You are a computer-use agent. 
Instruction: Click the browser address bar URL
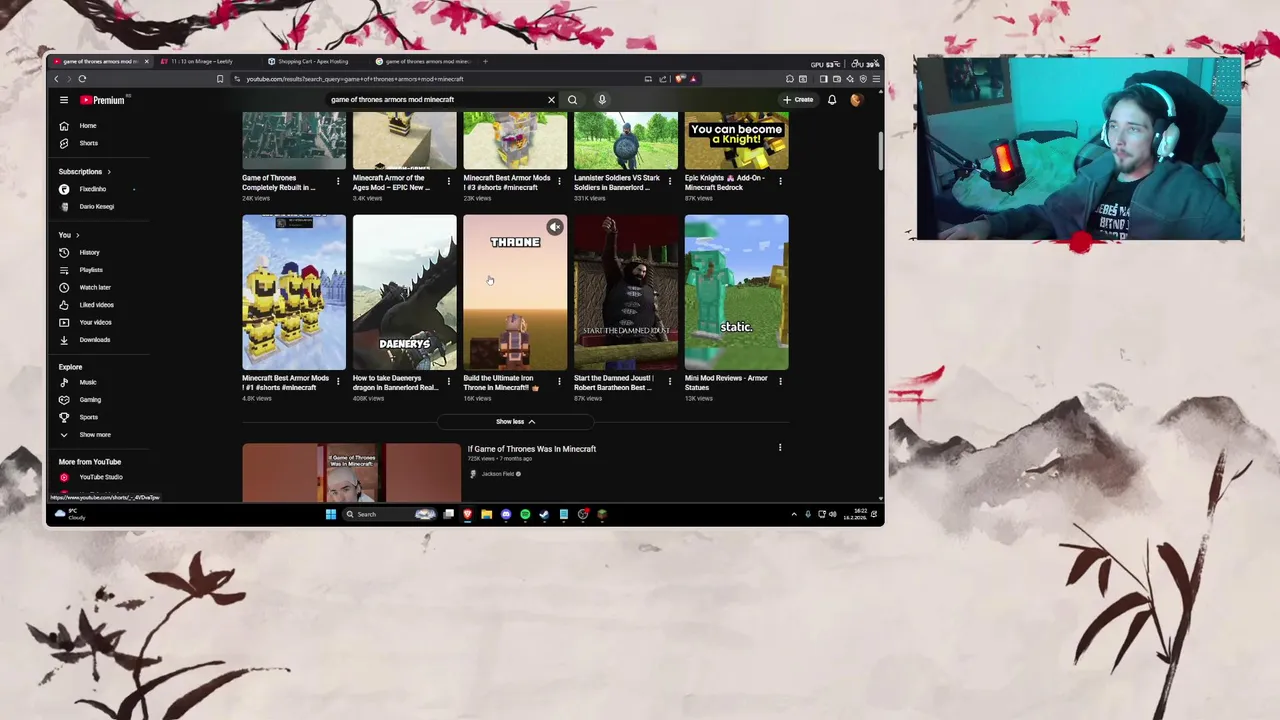point(355,79)
